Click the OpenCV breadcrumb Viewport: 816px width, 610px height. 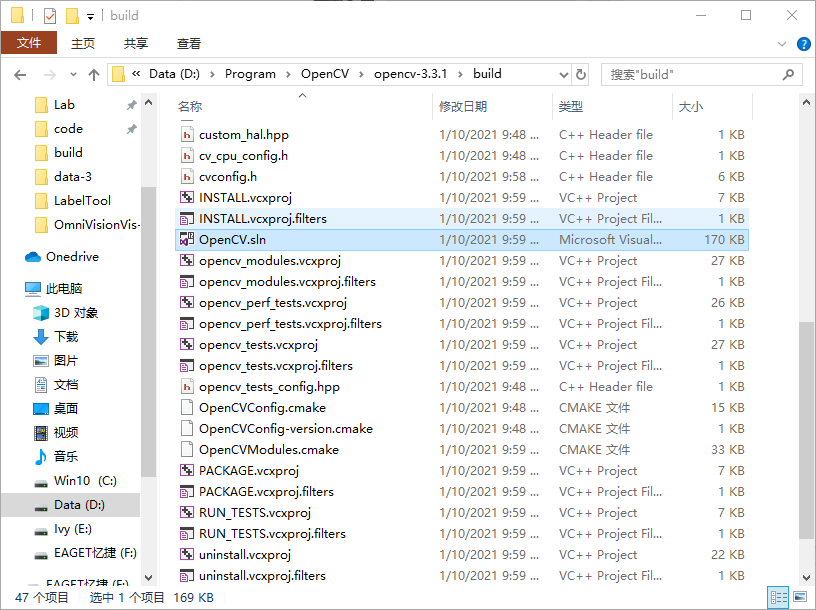click(x=325, y=74)
